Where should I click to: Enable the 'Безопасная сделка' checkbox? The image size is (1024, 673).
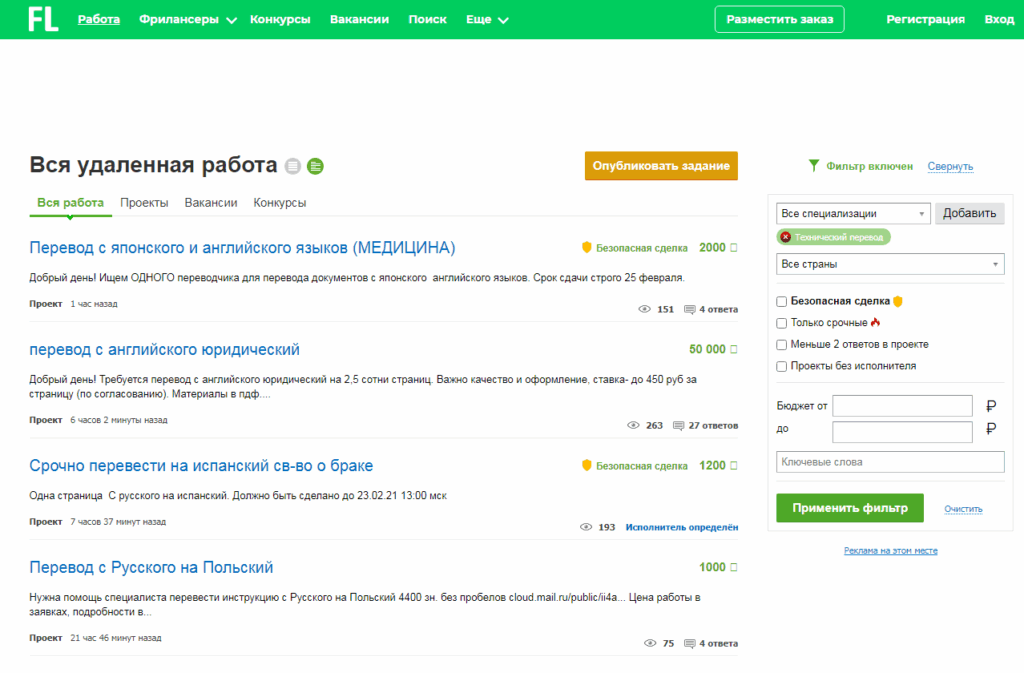[x=782, y=301]
